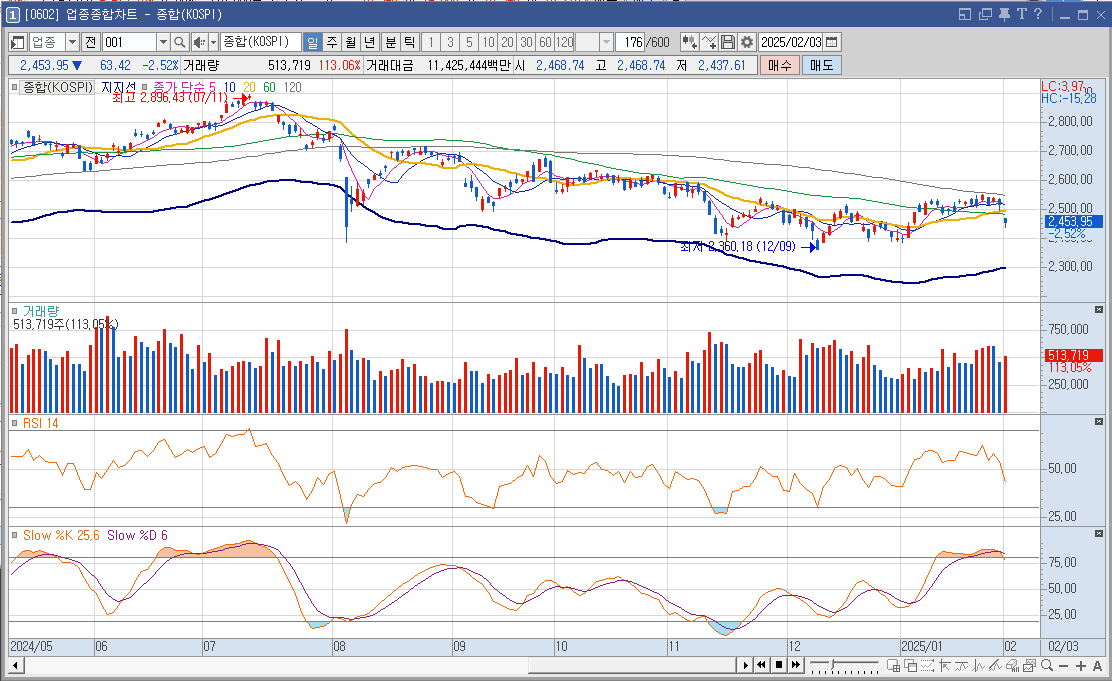Toggle the 전 button next to 업종

90,43
